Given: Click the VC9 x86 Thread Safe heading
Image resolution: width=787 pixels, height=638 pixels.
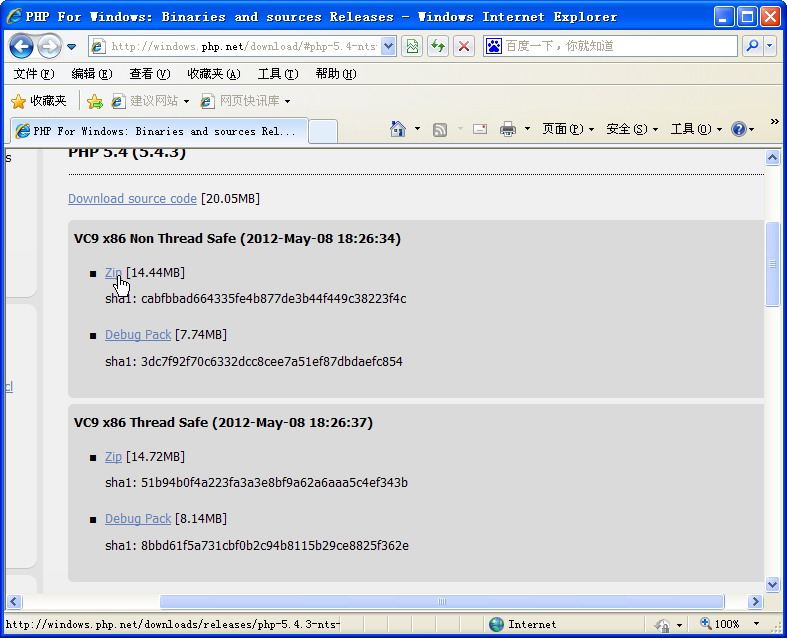Looking at the screenshot, I should pyautogui.click(x=223, y=423).
